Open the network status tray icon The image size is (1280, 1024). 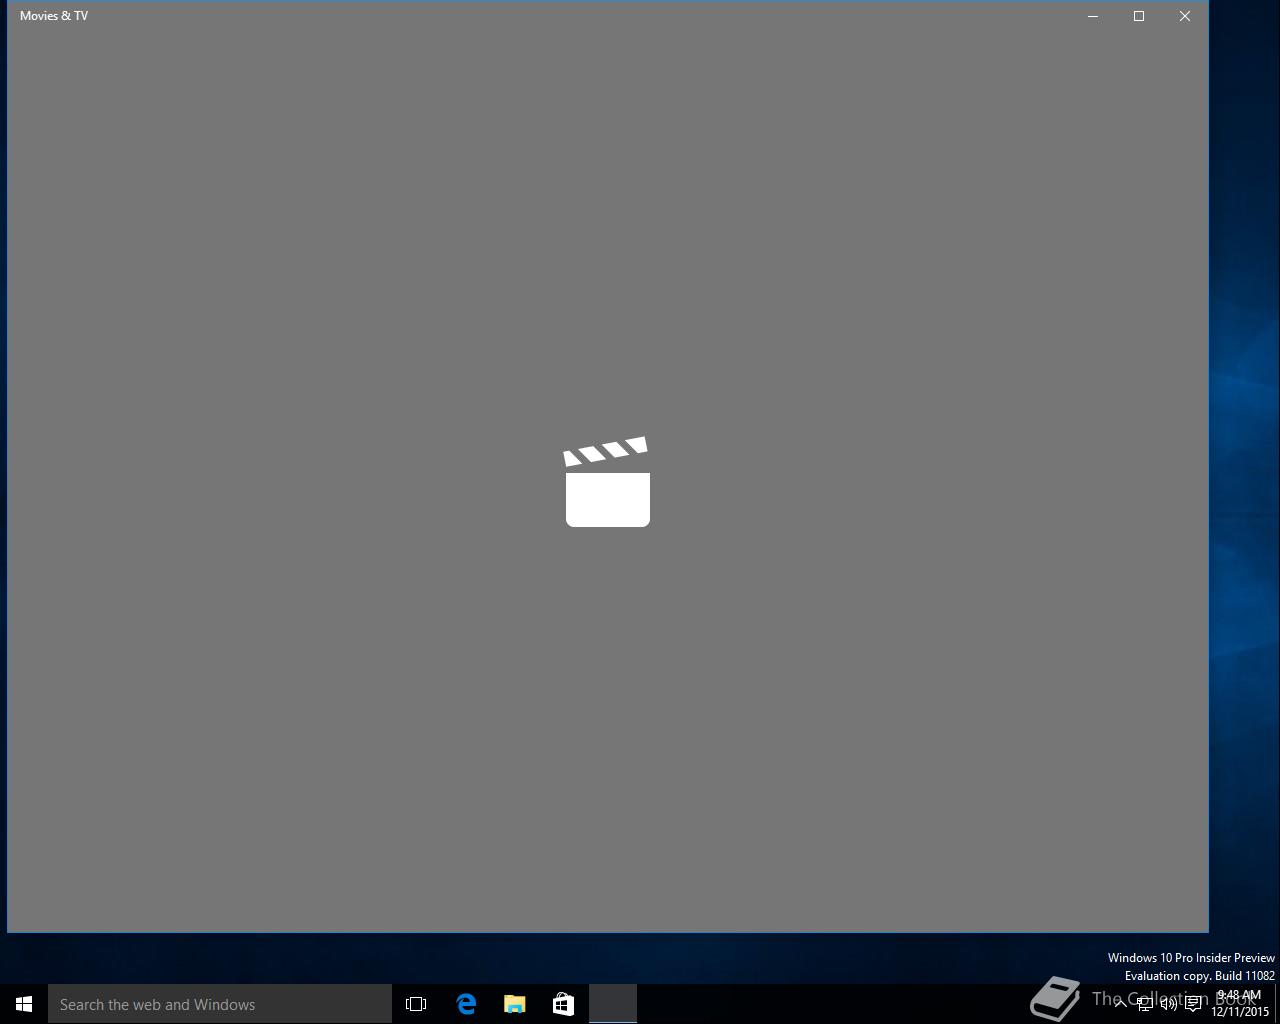point(1145,1004)
